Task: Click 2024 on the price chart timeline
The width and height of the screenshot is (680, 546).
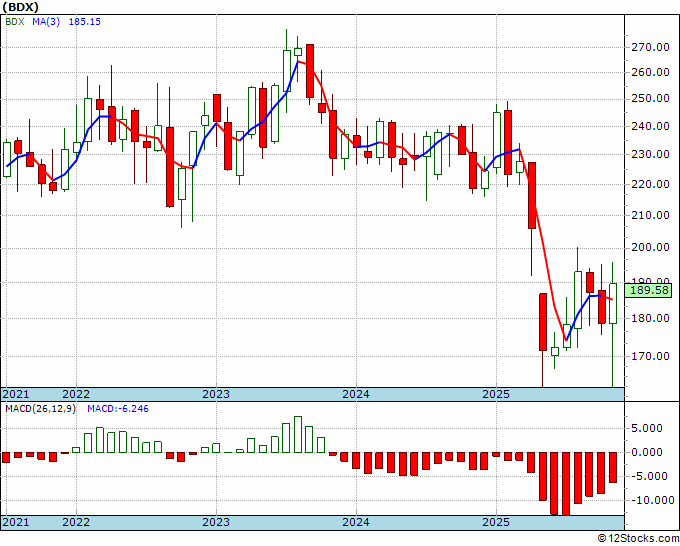Action: (x=356, y=394)
